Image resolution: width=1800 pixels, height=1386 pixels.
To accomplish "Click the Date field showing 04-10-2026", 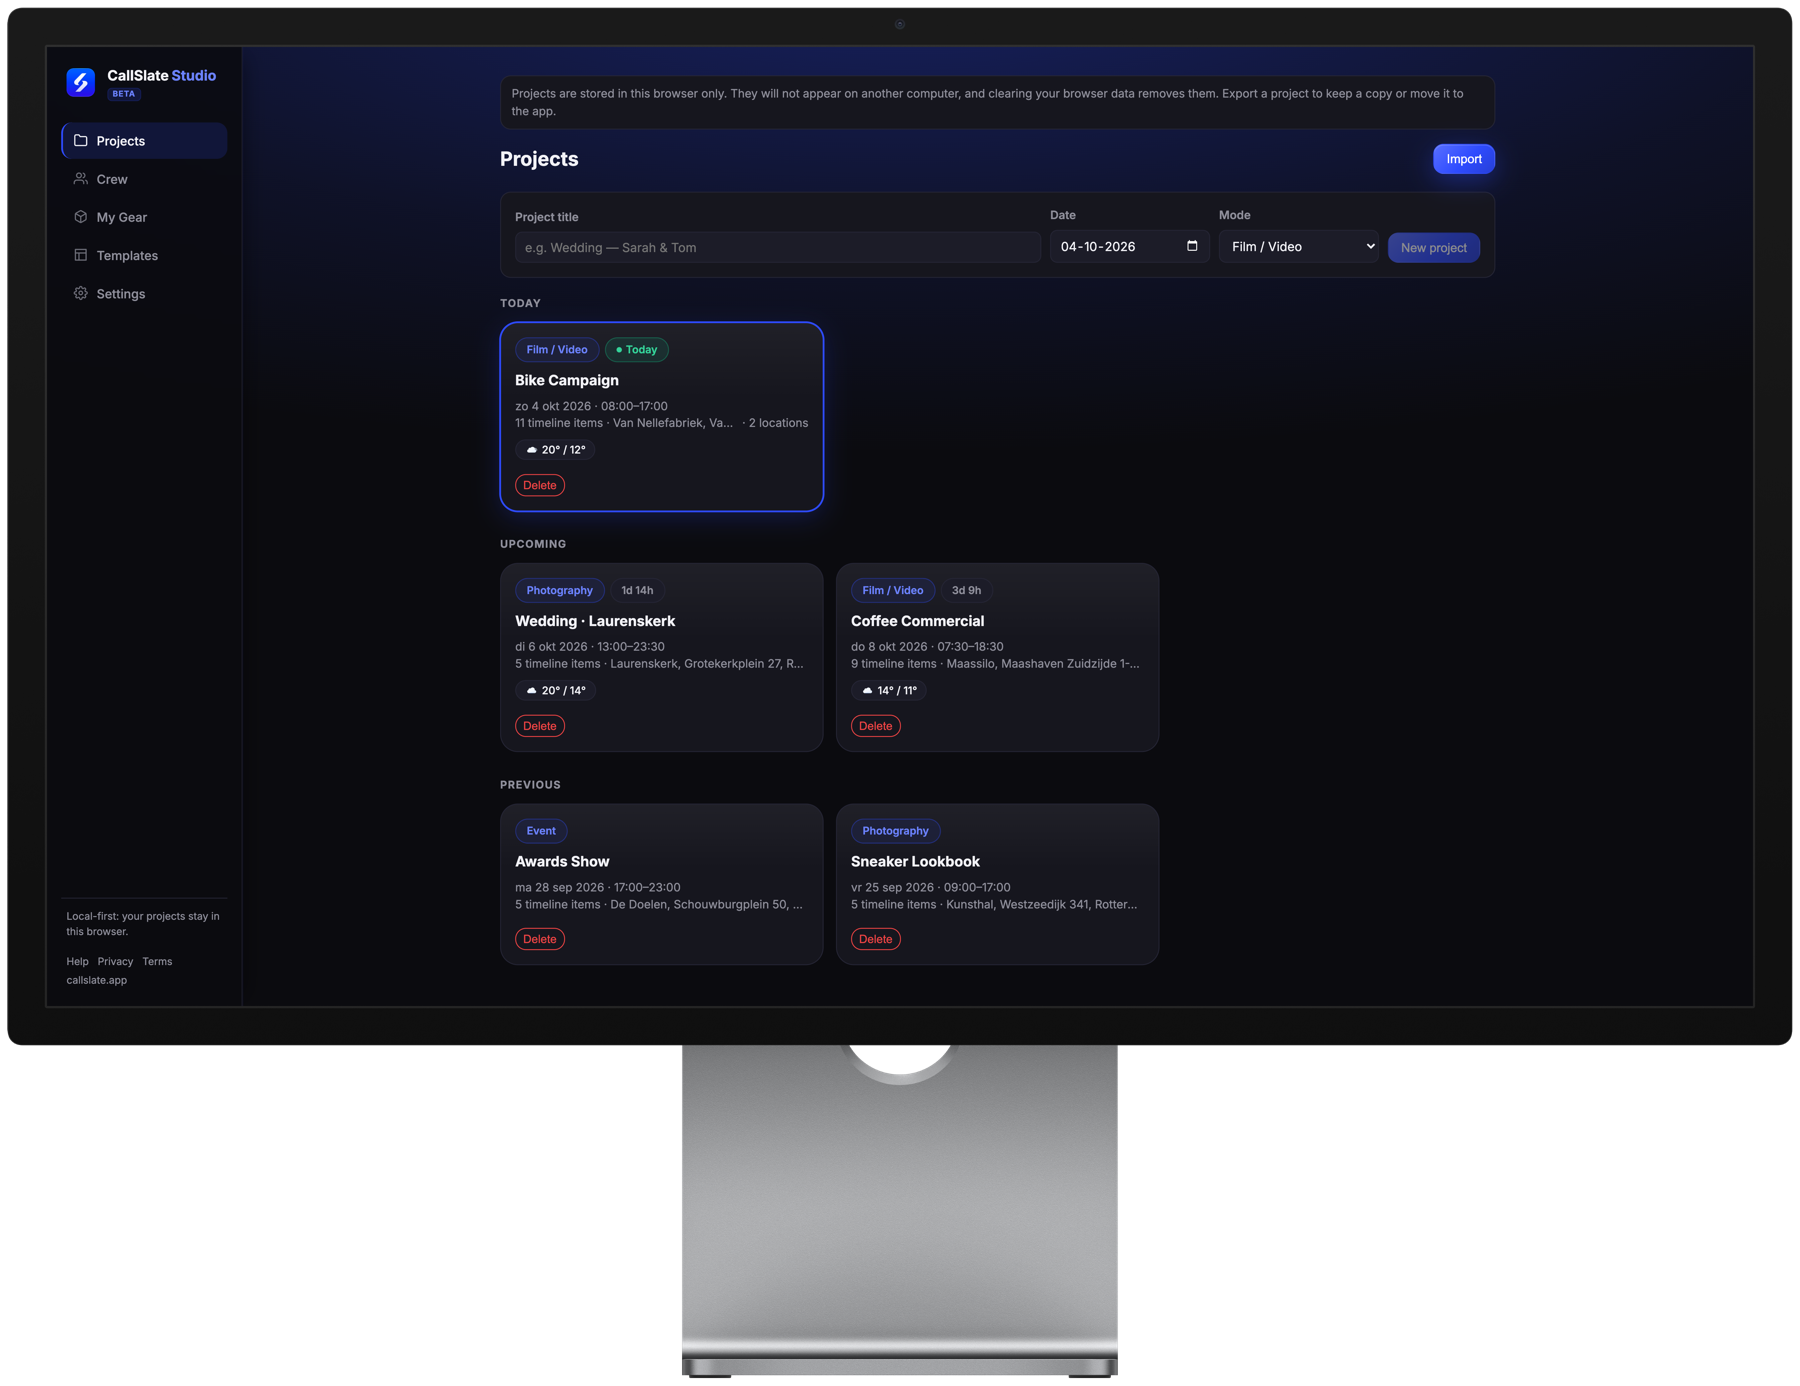I will point(1129,247).
